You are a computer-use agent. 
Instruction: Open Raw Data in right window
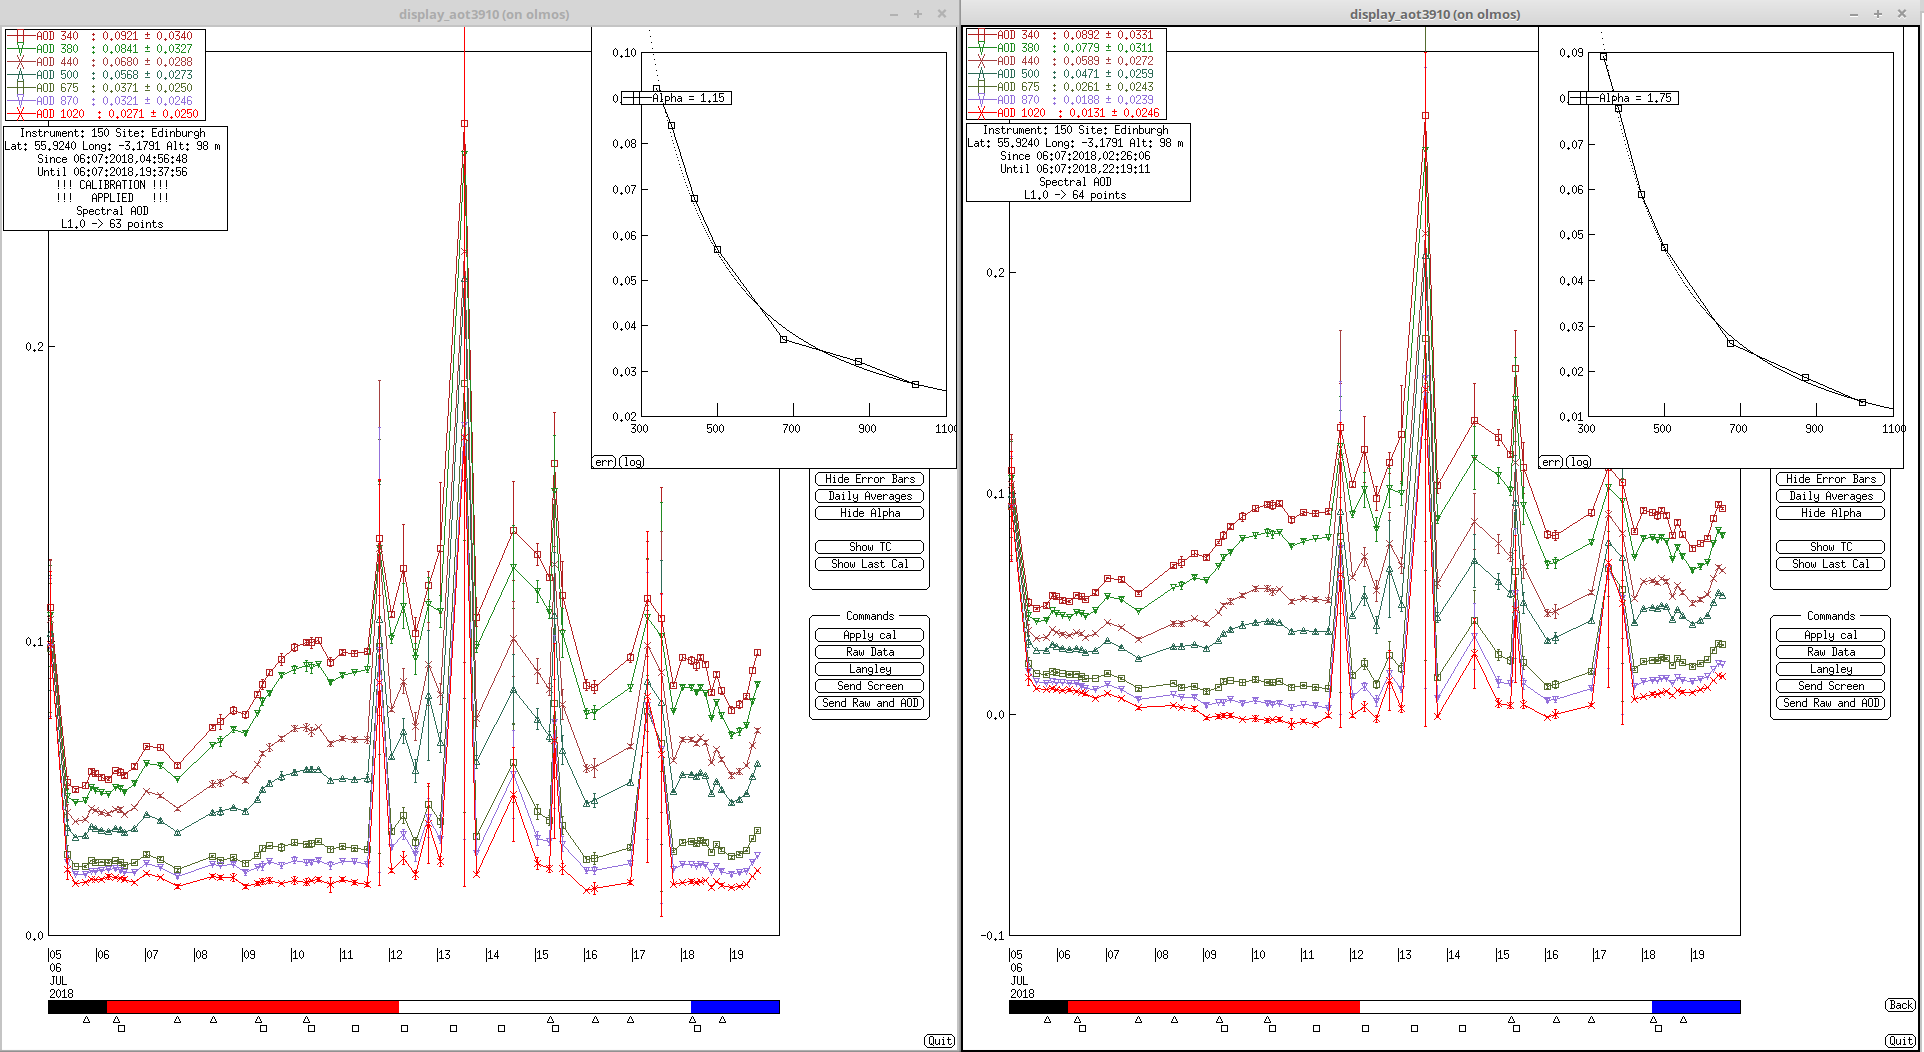pyautogui.click(x=1831, y=652)
